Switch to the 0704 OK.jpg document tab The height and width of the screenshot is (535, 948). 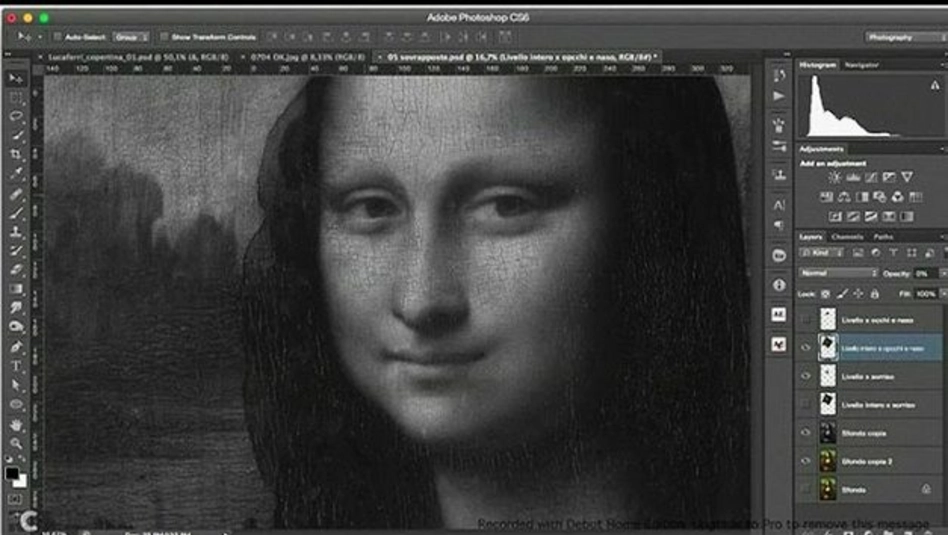click(x=308, y=57)
